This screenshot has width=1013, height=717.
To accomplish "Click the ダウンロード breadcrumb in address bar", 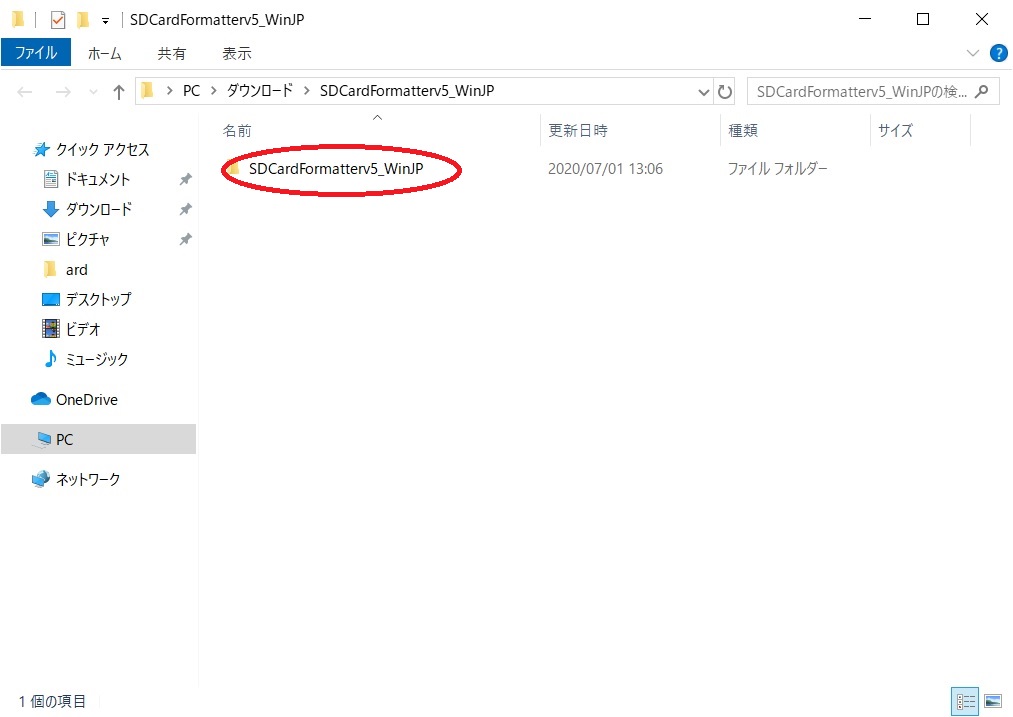I will coord(260,91).
